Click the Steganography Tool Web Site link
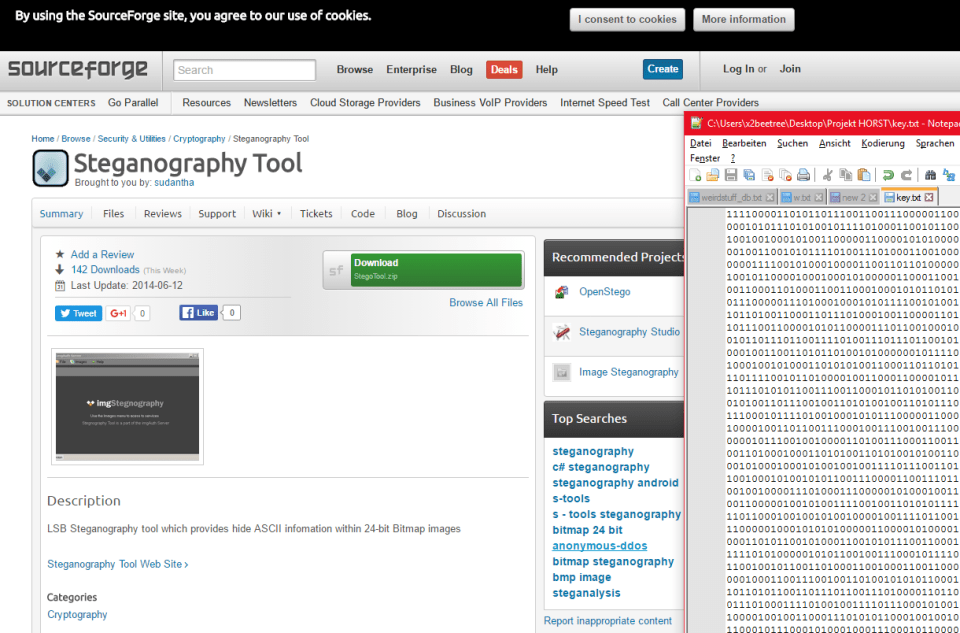The width and height of the screenshot is (960, 633). pos(118,564)
